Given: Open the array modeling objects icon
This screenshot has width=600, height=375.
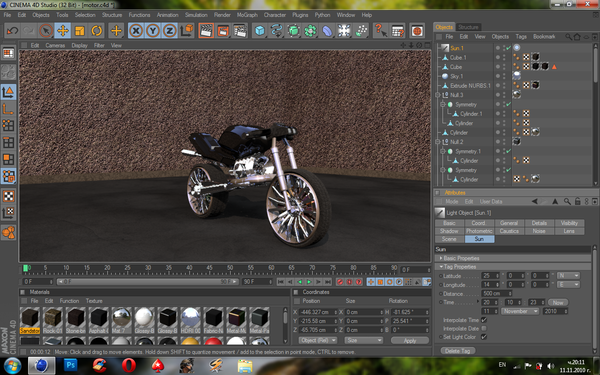Looking at the screenshot, I should tap(310, 31).
